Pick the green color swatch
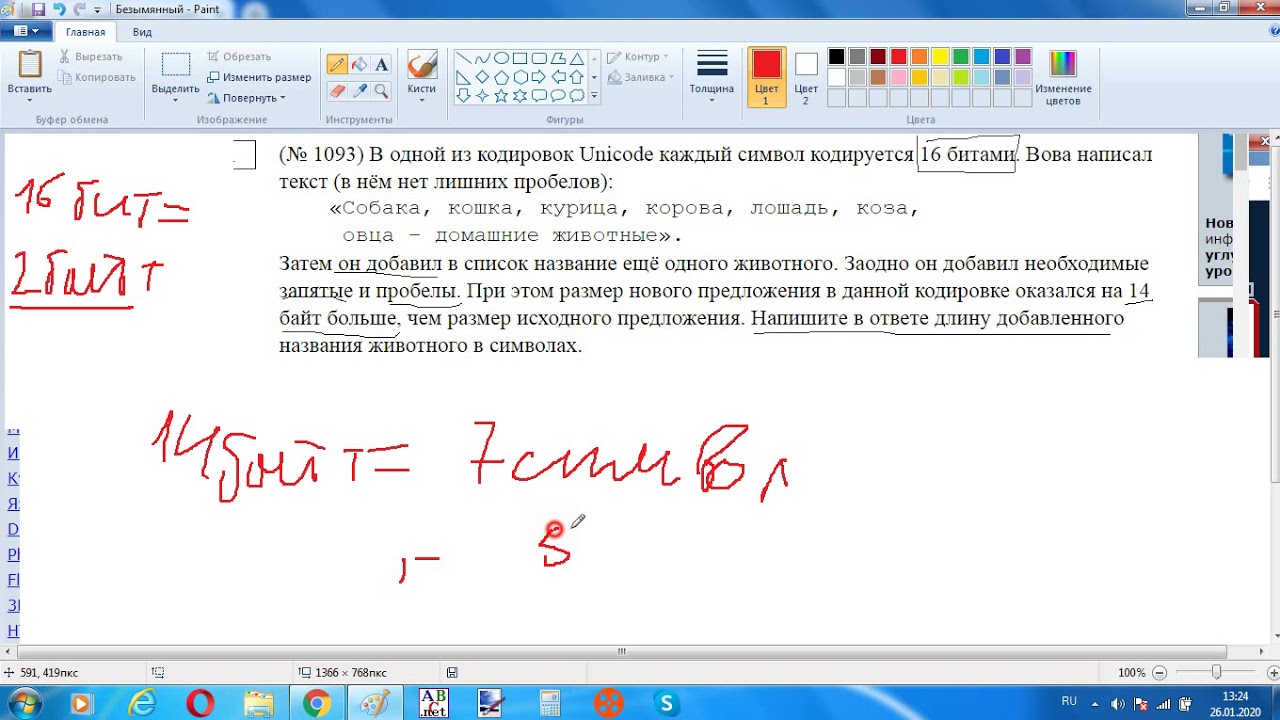The image size is (1280, 720). pyautogui.click(x=961, y=57)
